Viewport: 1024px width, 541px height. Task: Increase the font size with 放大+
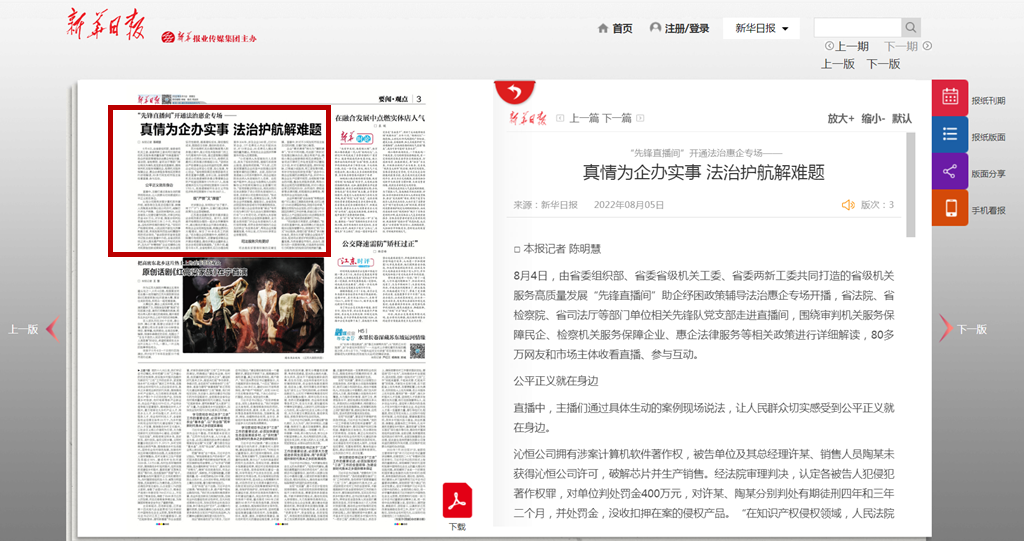[840, 118]
